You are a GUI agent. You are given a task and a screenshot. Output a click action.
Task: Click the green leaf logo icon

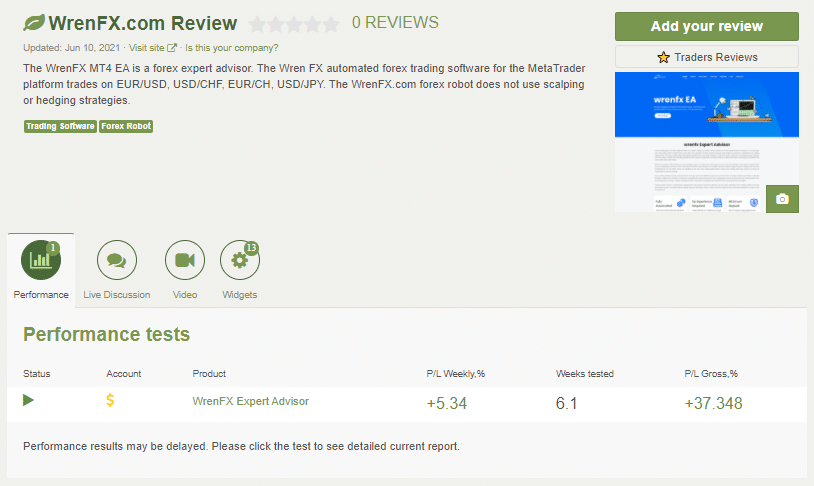point(34,23)
